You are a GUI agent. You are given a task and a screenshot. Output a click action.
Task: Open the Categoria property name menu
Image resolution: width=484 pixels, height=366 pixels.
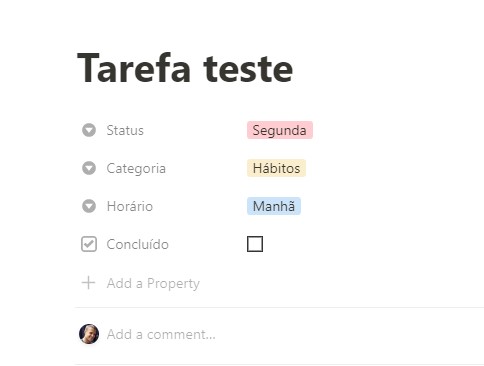136,168
